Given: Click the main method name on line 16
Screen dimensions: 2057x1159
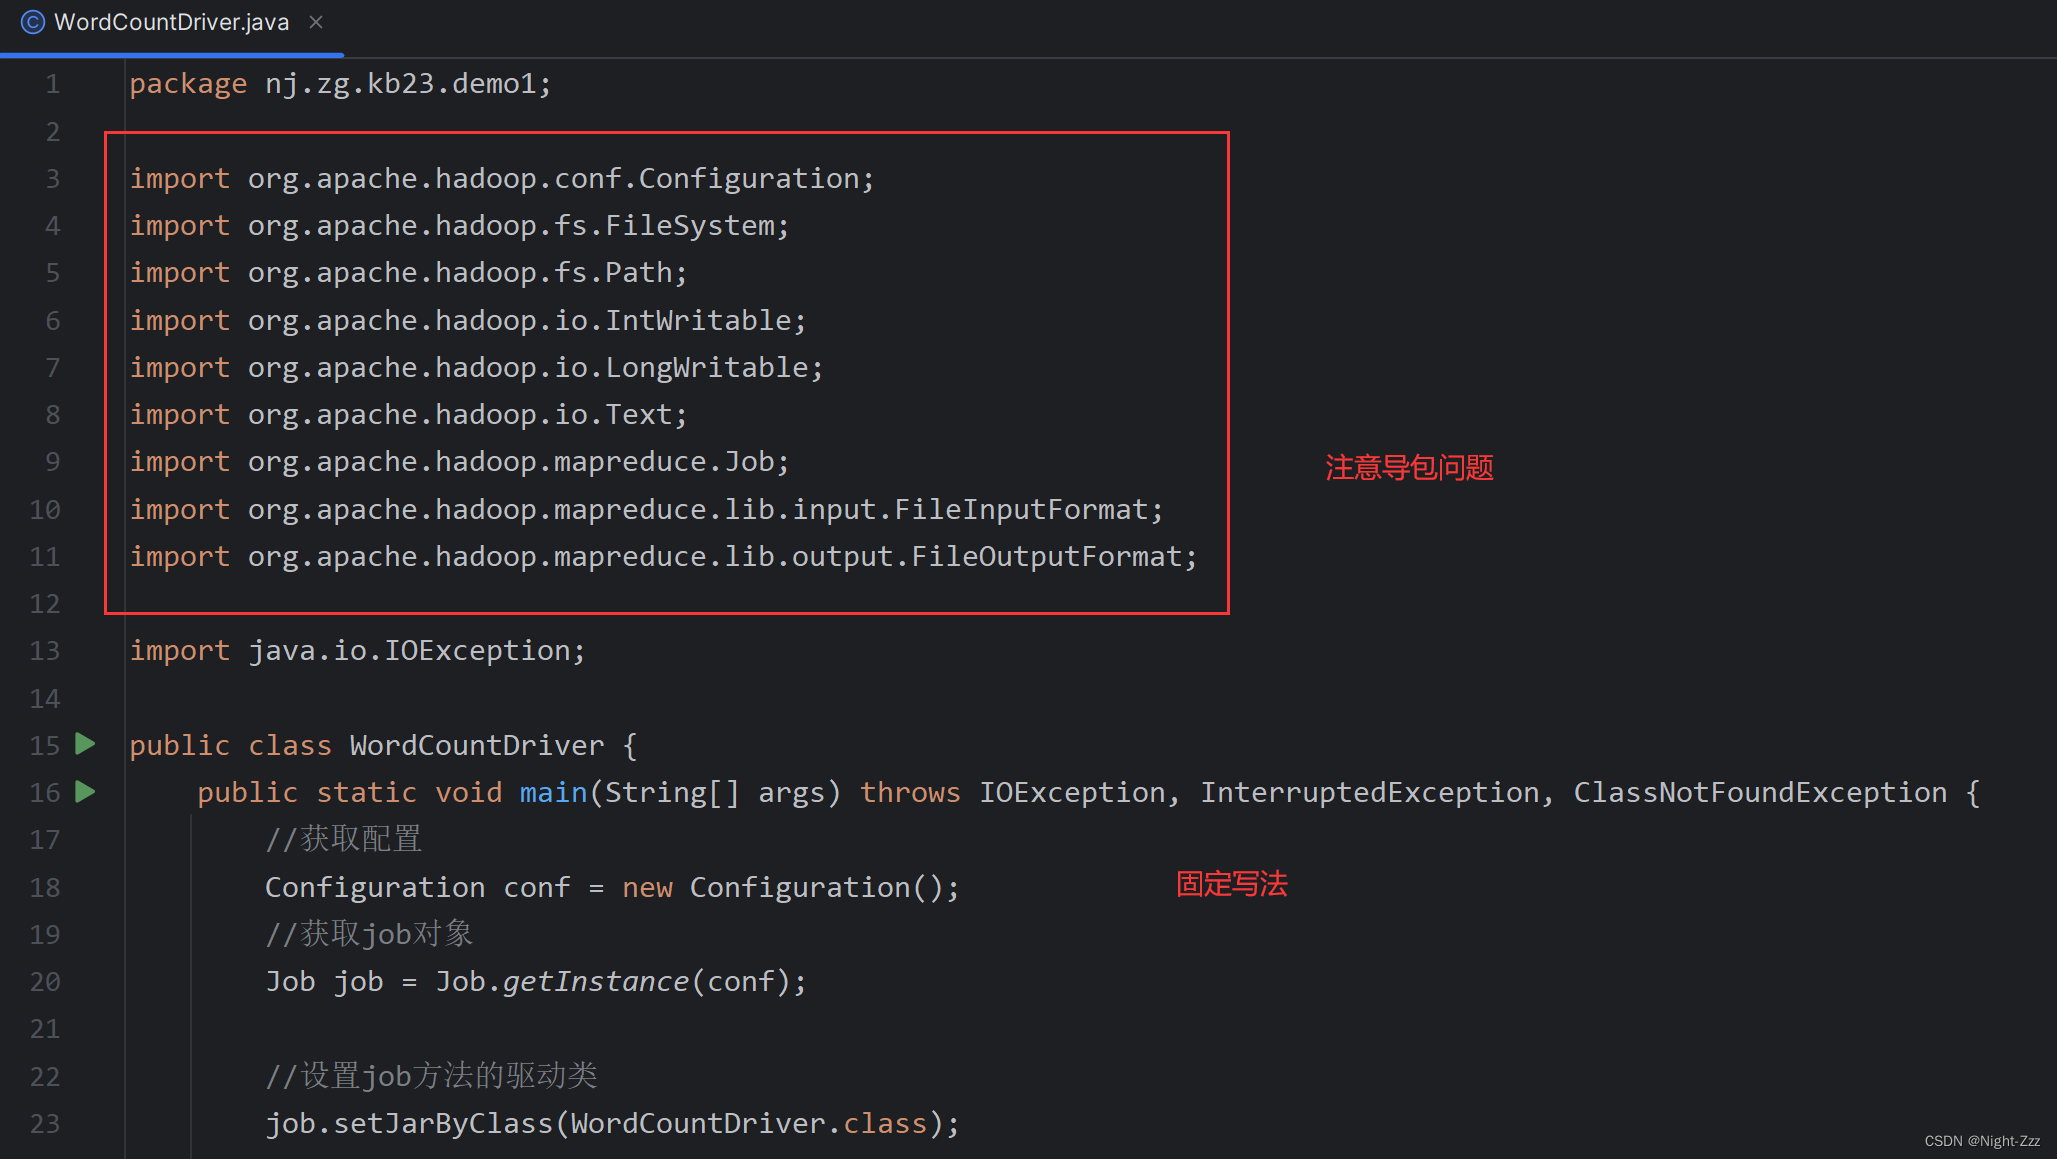Looking at the screenshot, I should [x=552, y=791].
